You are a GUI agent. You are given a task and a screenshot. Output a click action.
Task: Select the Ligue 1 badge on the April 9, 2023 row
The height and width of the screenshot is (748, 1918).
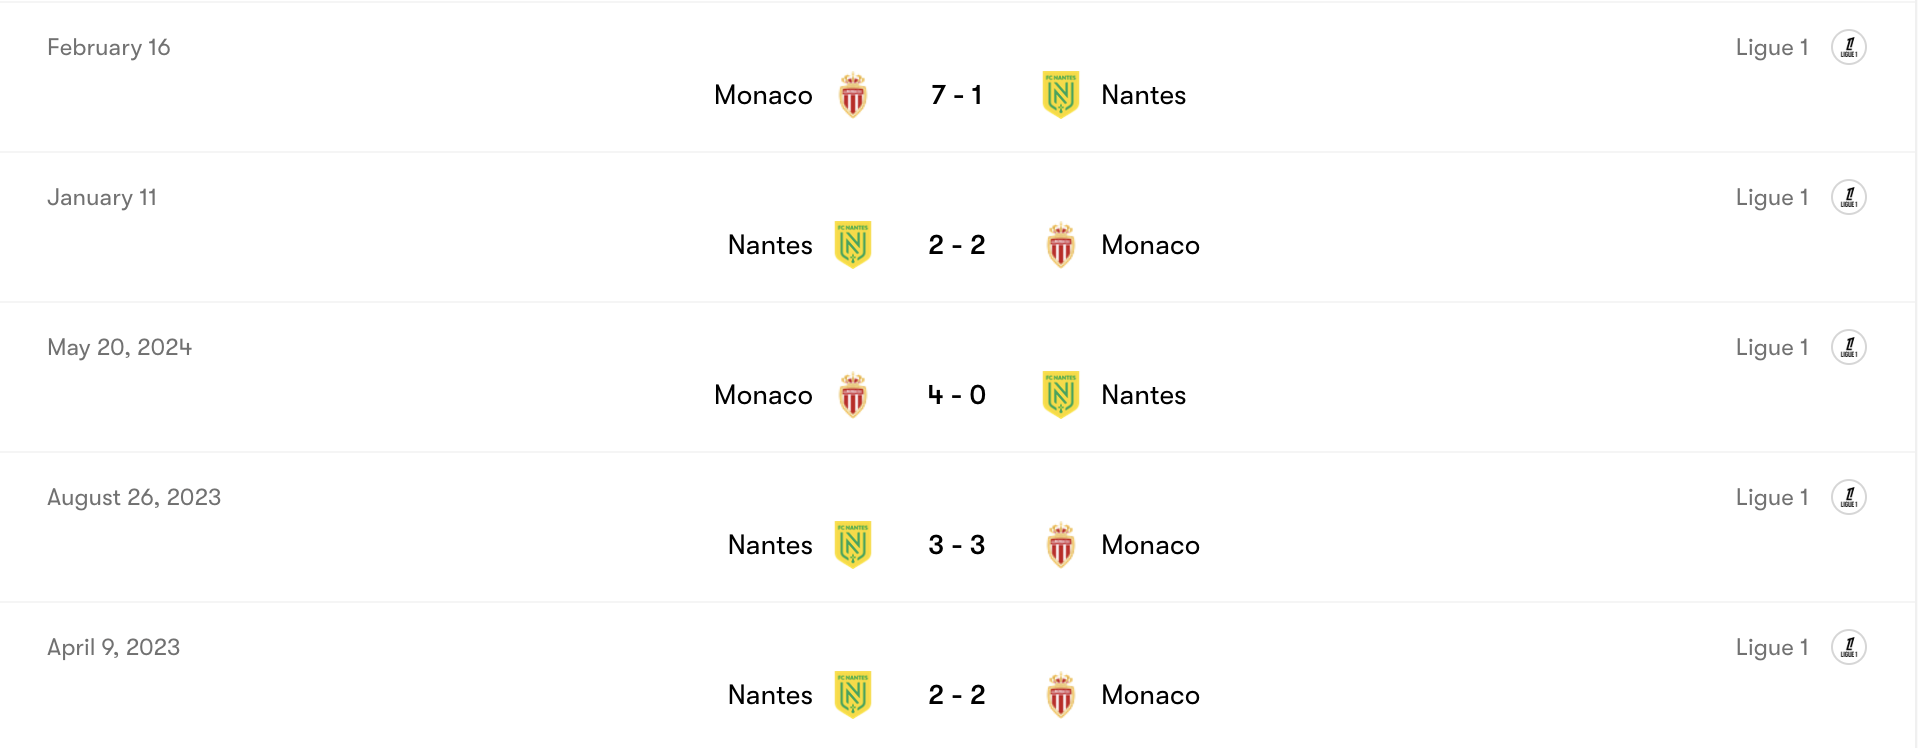coord(1849,647)
